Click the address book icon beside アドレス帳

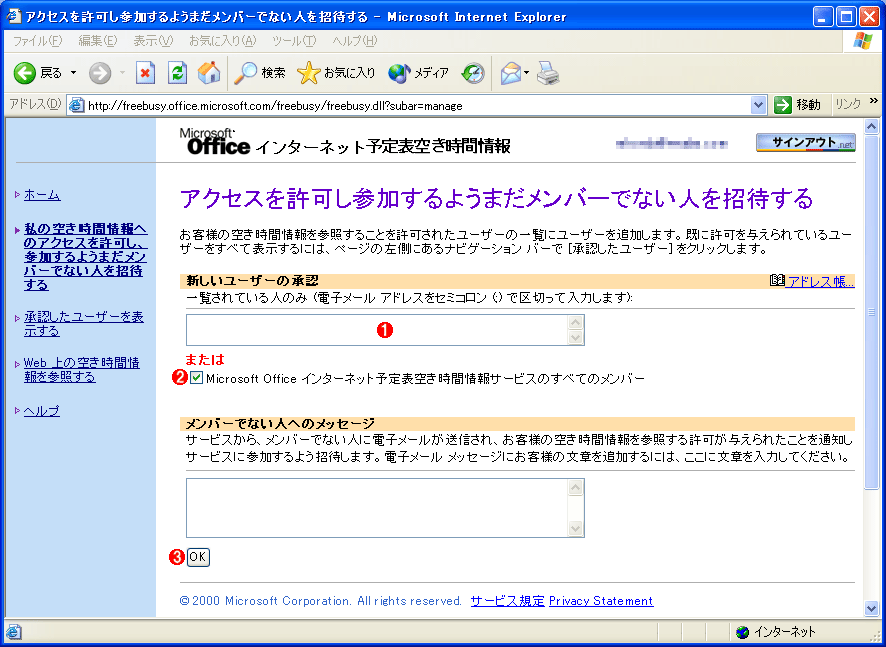(777, 280)
